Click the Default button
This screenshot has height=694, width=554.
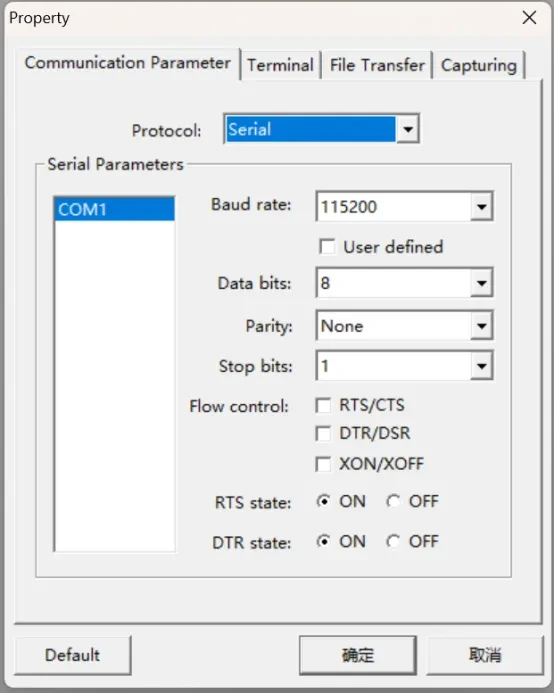(x=73, y=655)
